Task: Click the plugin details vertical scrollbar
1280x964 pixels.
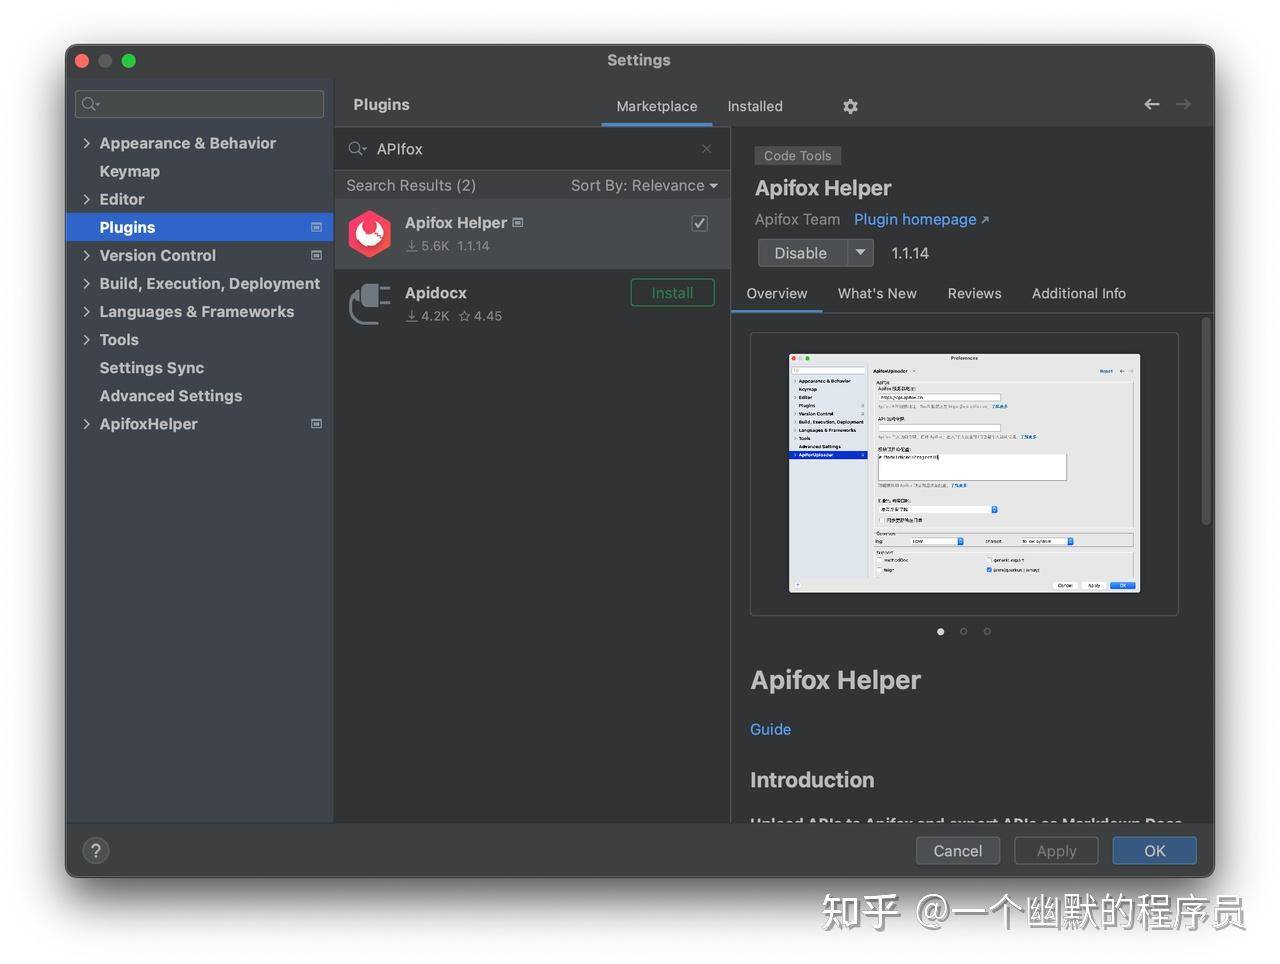Action: point(1206,420)
